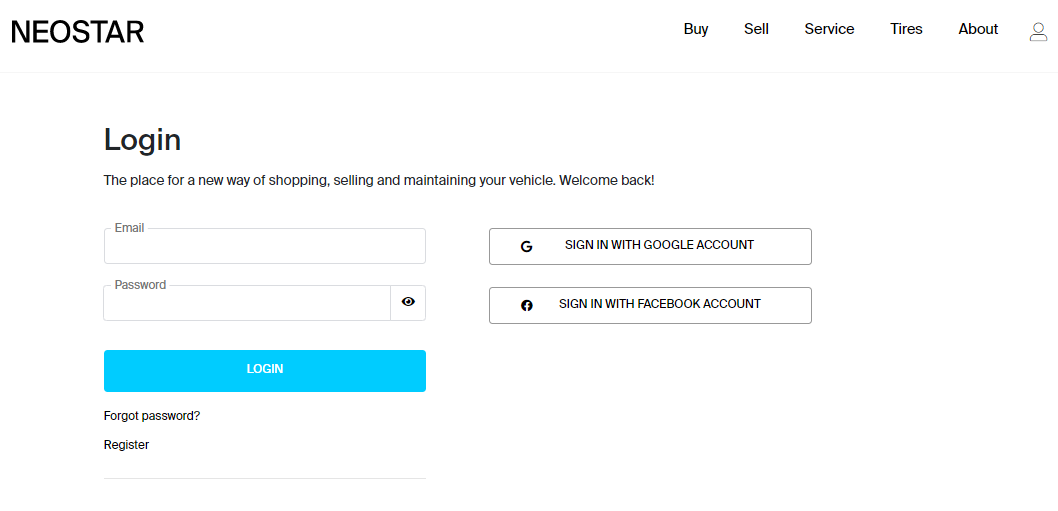Show password with the eye icon
Screen dimensions: 1058x511
(x=408, y=302)
